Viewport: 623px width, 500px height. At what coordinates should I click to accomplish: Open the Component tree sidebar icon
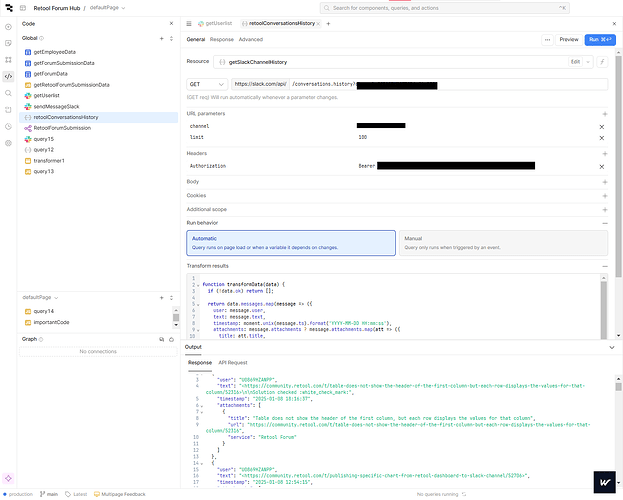[x=8, y=60]
